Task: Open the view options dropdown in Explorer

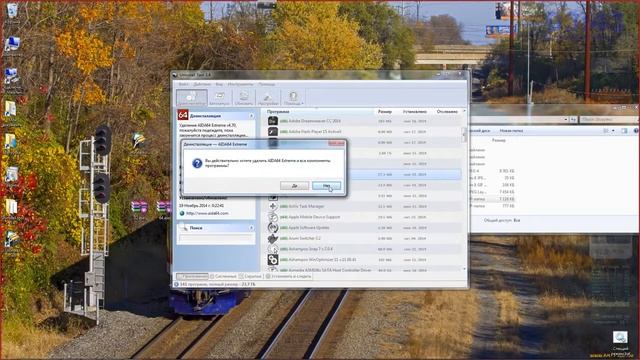Action: point(613,131)
